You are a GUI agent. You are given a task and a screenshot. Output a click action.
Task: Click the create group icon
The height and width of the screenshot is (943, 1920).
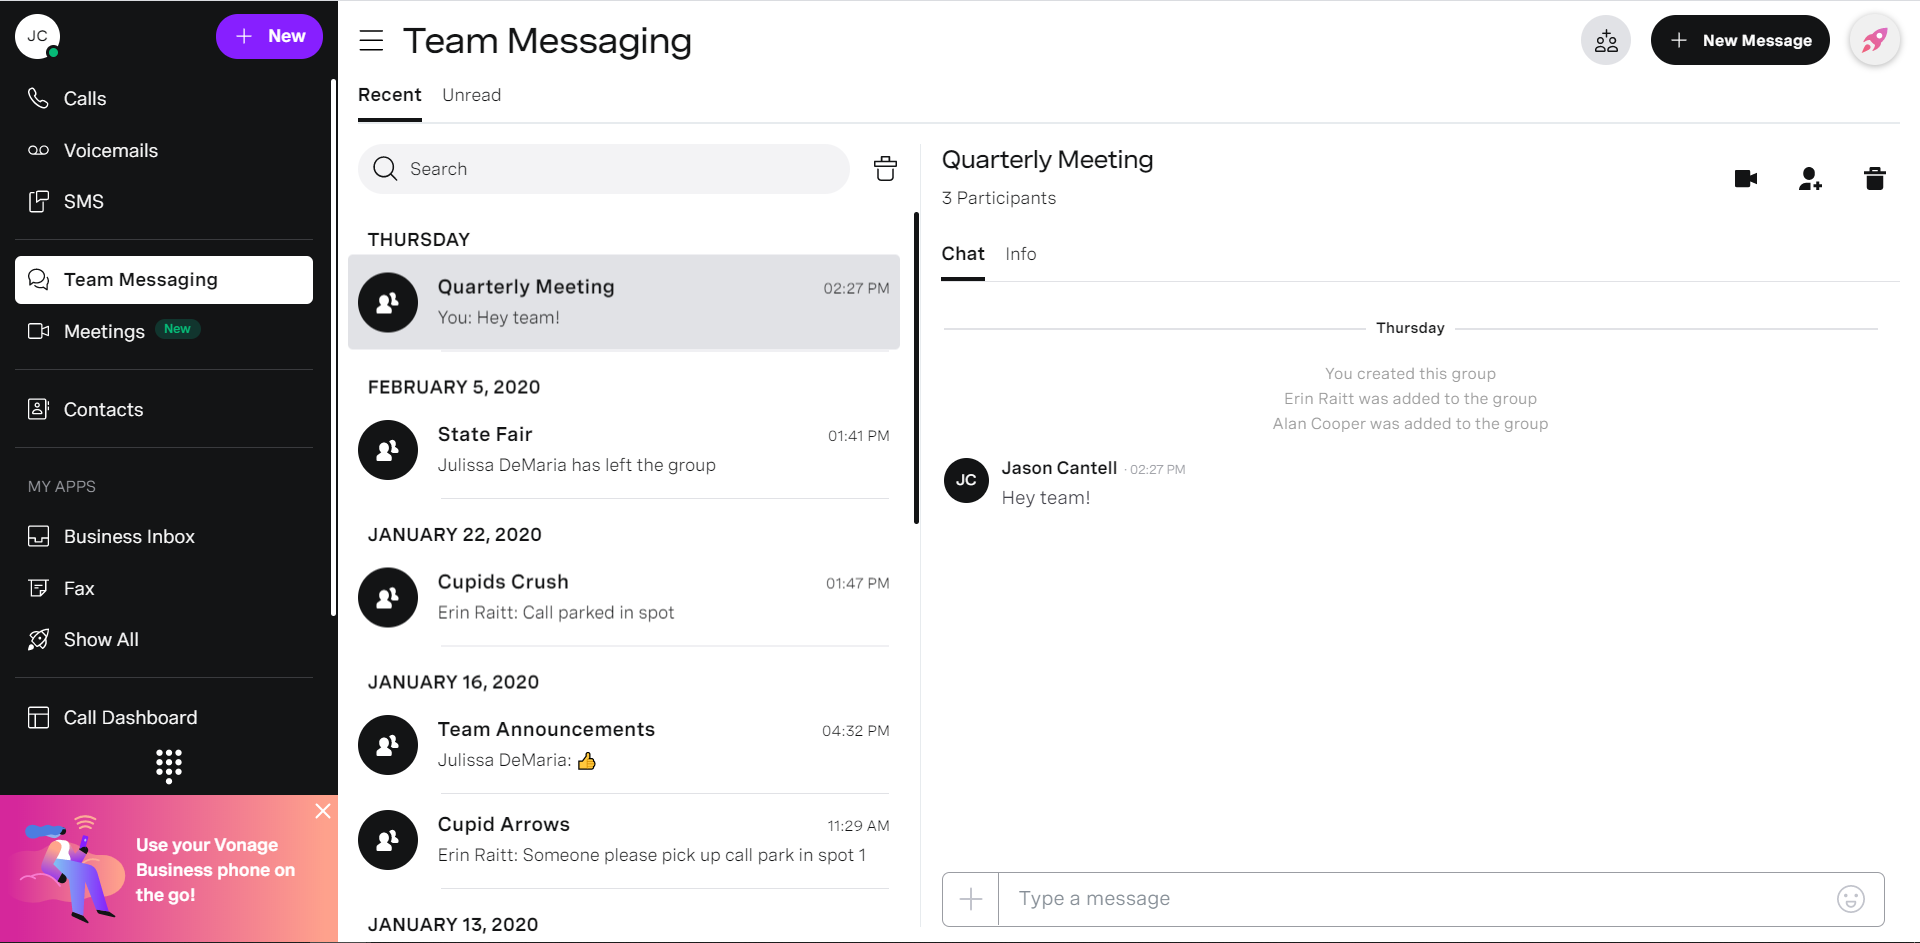[x=1605, y=41]
